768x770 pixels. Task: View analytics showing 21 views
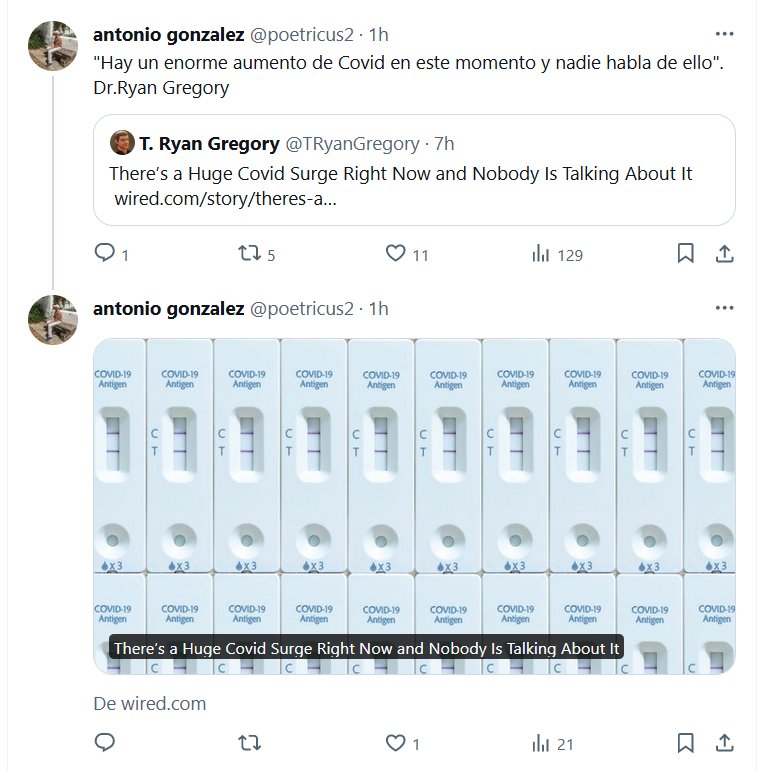click(541, 742)
